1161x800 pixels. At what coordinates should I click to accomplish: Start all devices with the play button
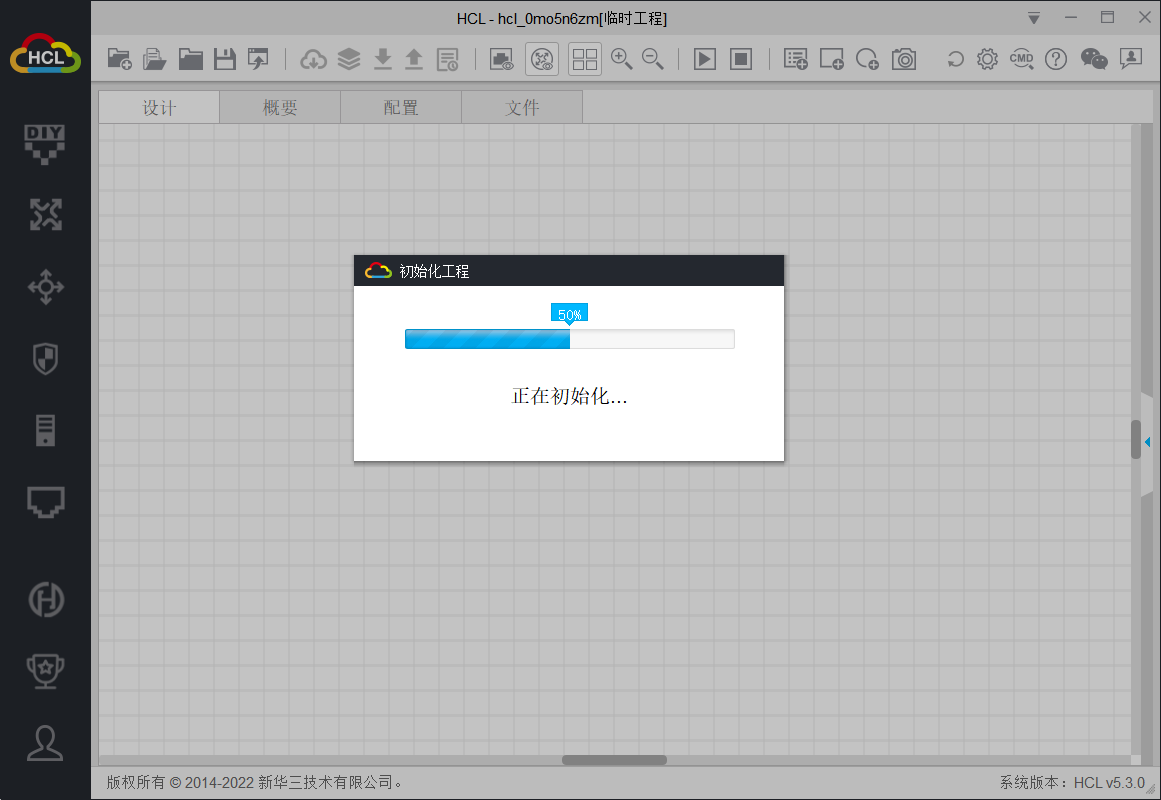point(705,59)
